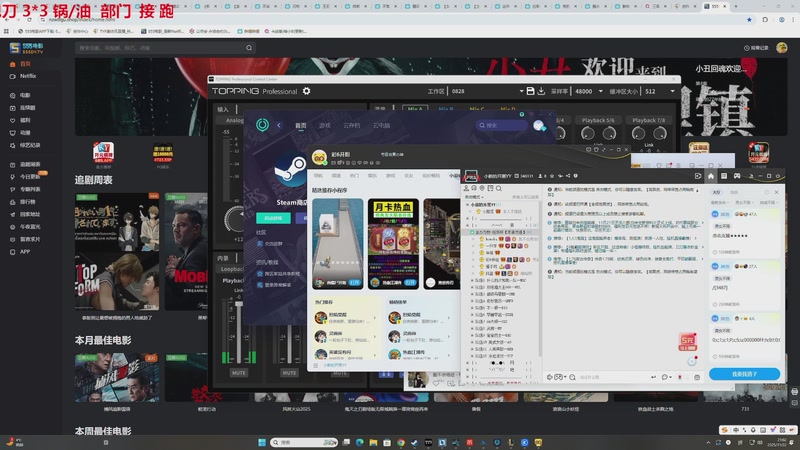800x450 pixels.
Task: Click the video play icon in YY channel header
Action: 697,176
